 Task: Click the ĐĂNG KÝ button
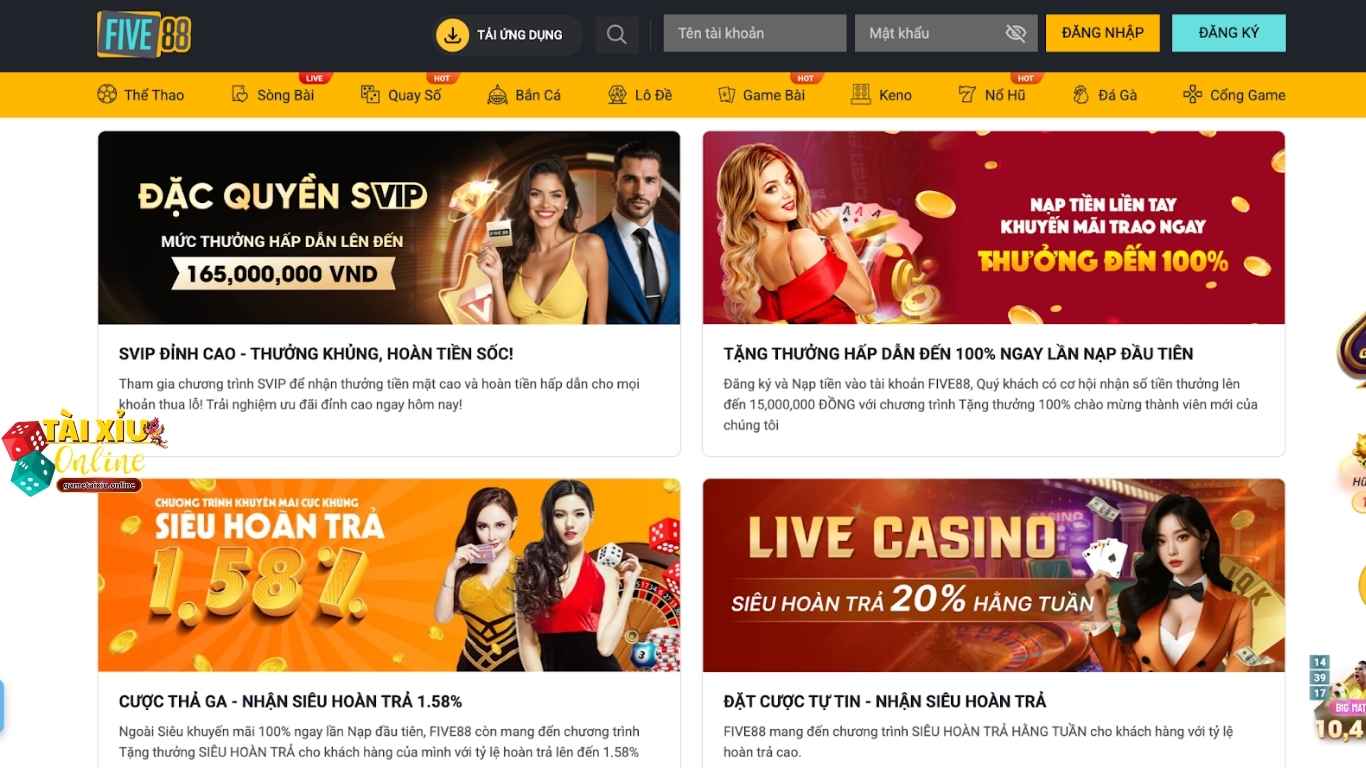tap(1229, 33)
